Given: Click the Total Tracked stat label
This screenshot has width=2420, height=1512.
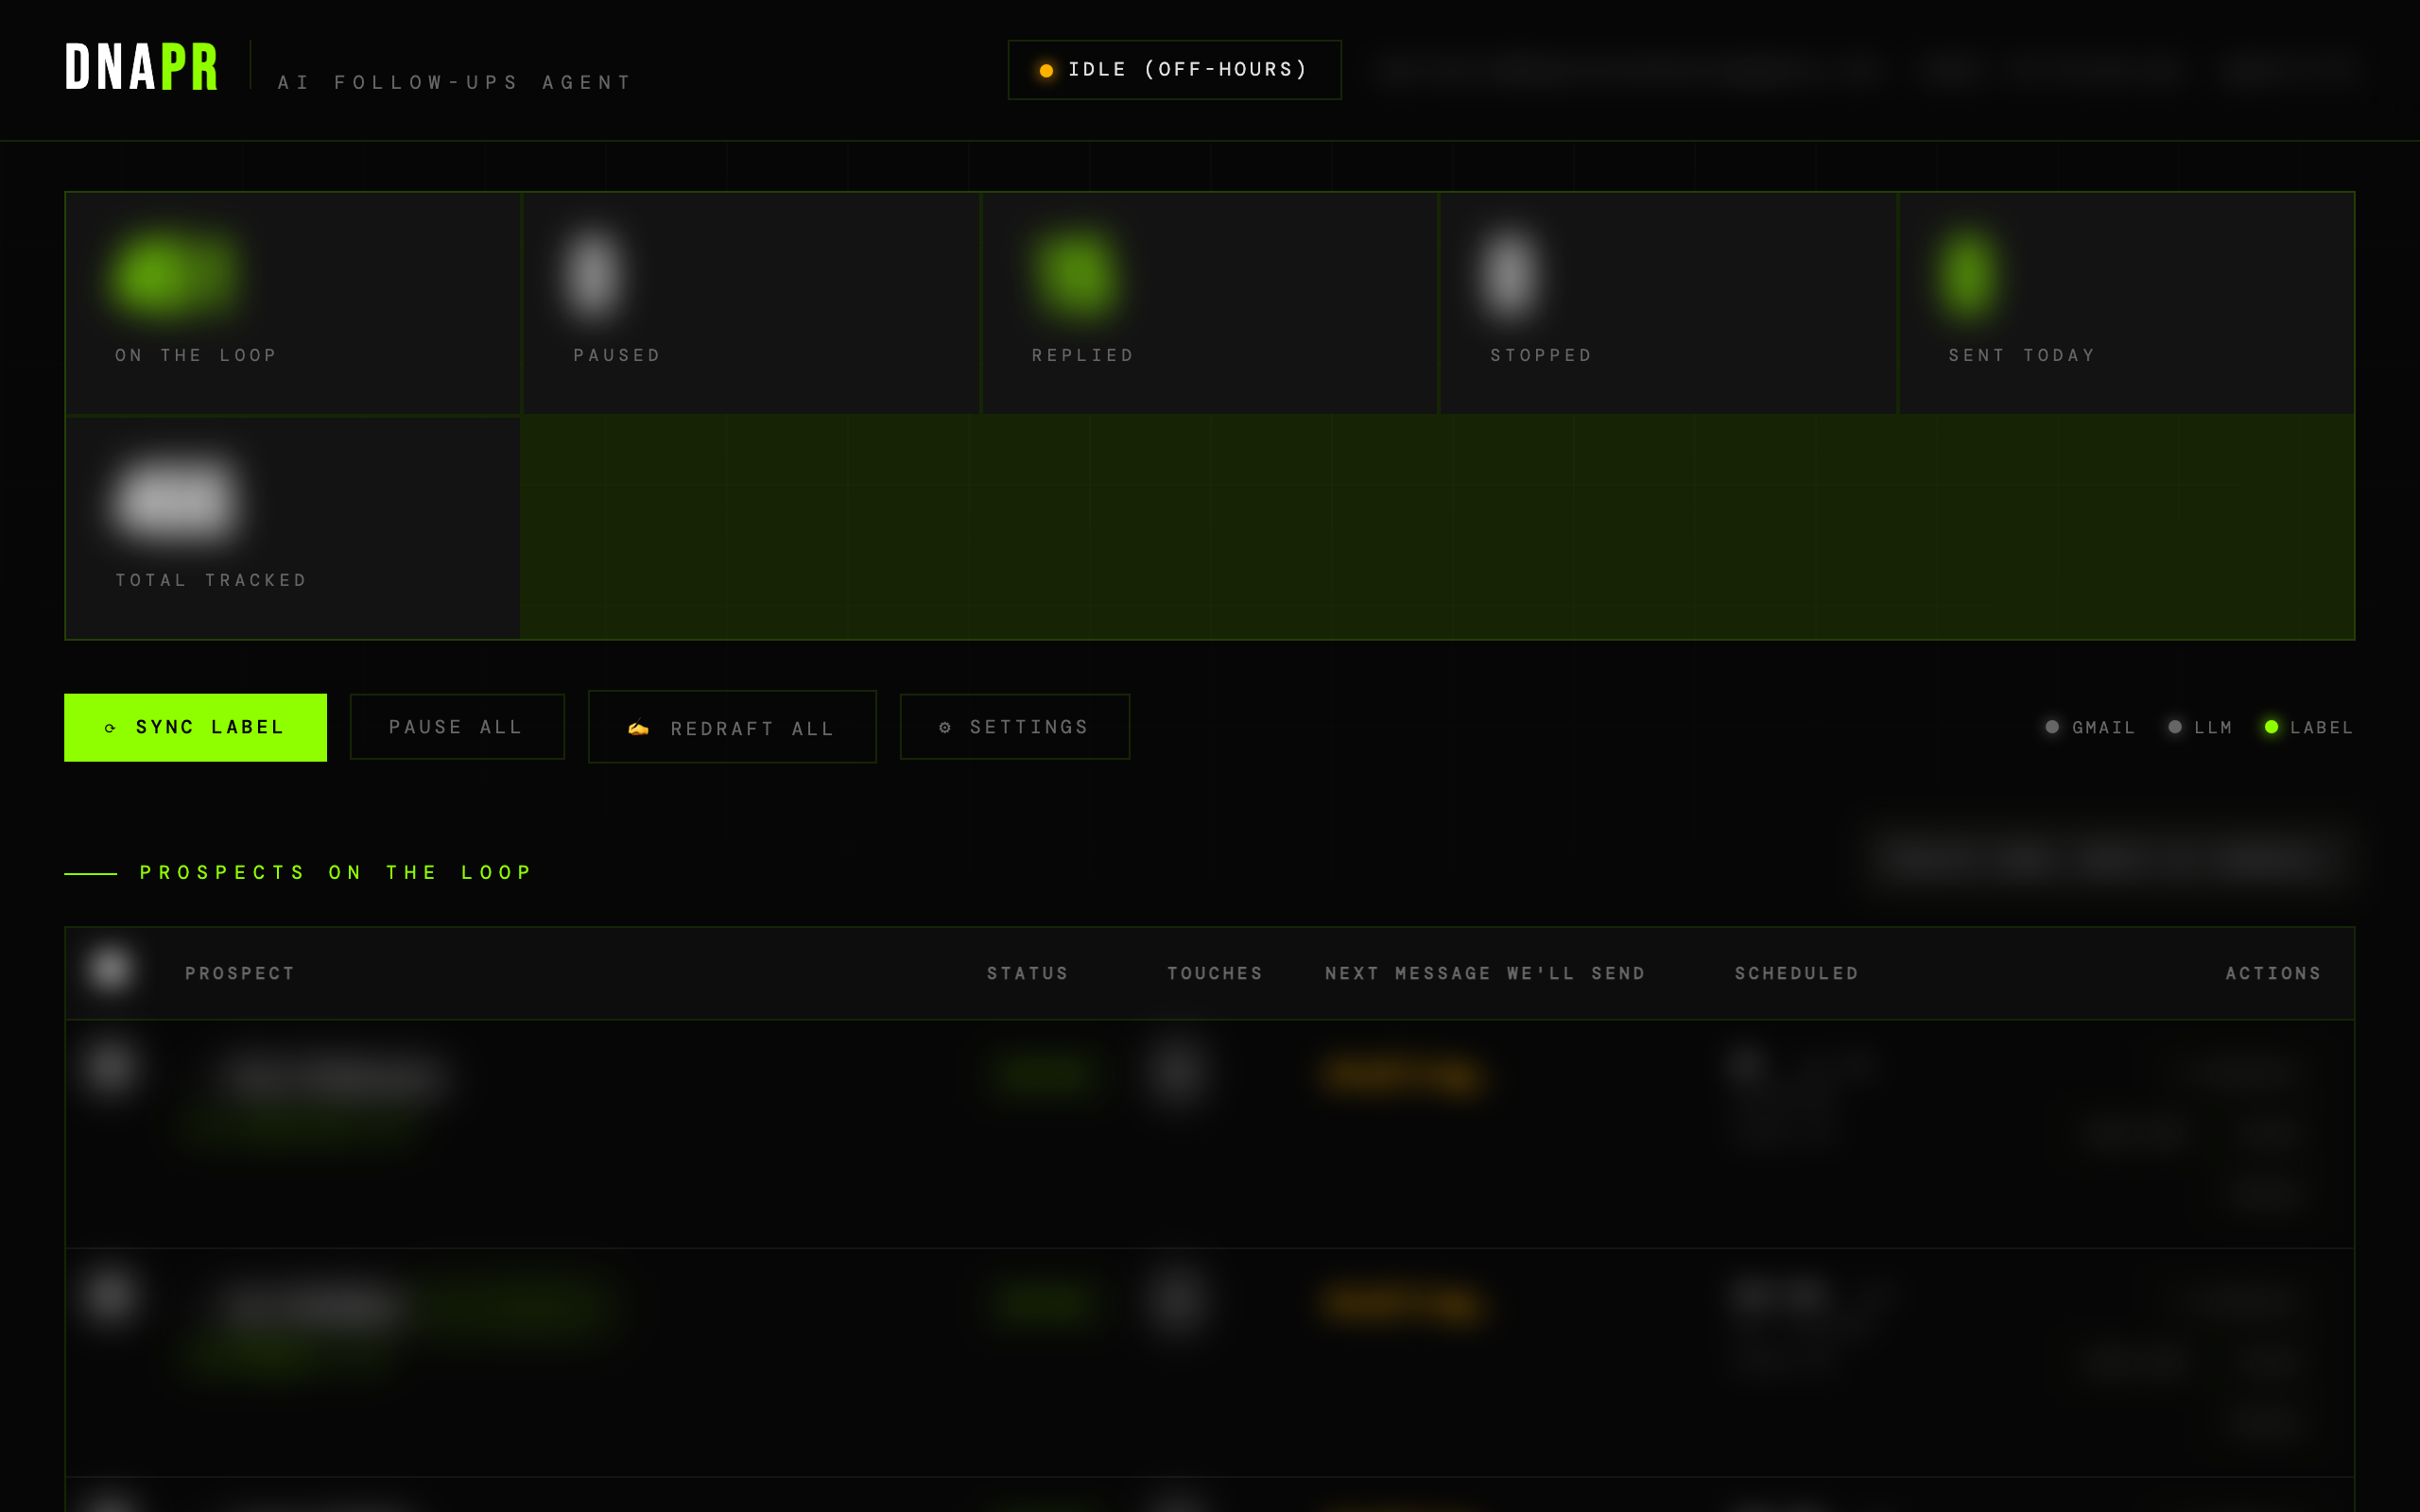Looking at the screenshot, I should [x=211, y=580].
